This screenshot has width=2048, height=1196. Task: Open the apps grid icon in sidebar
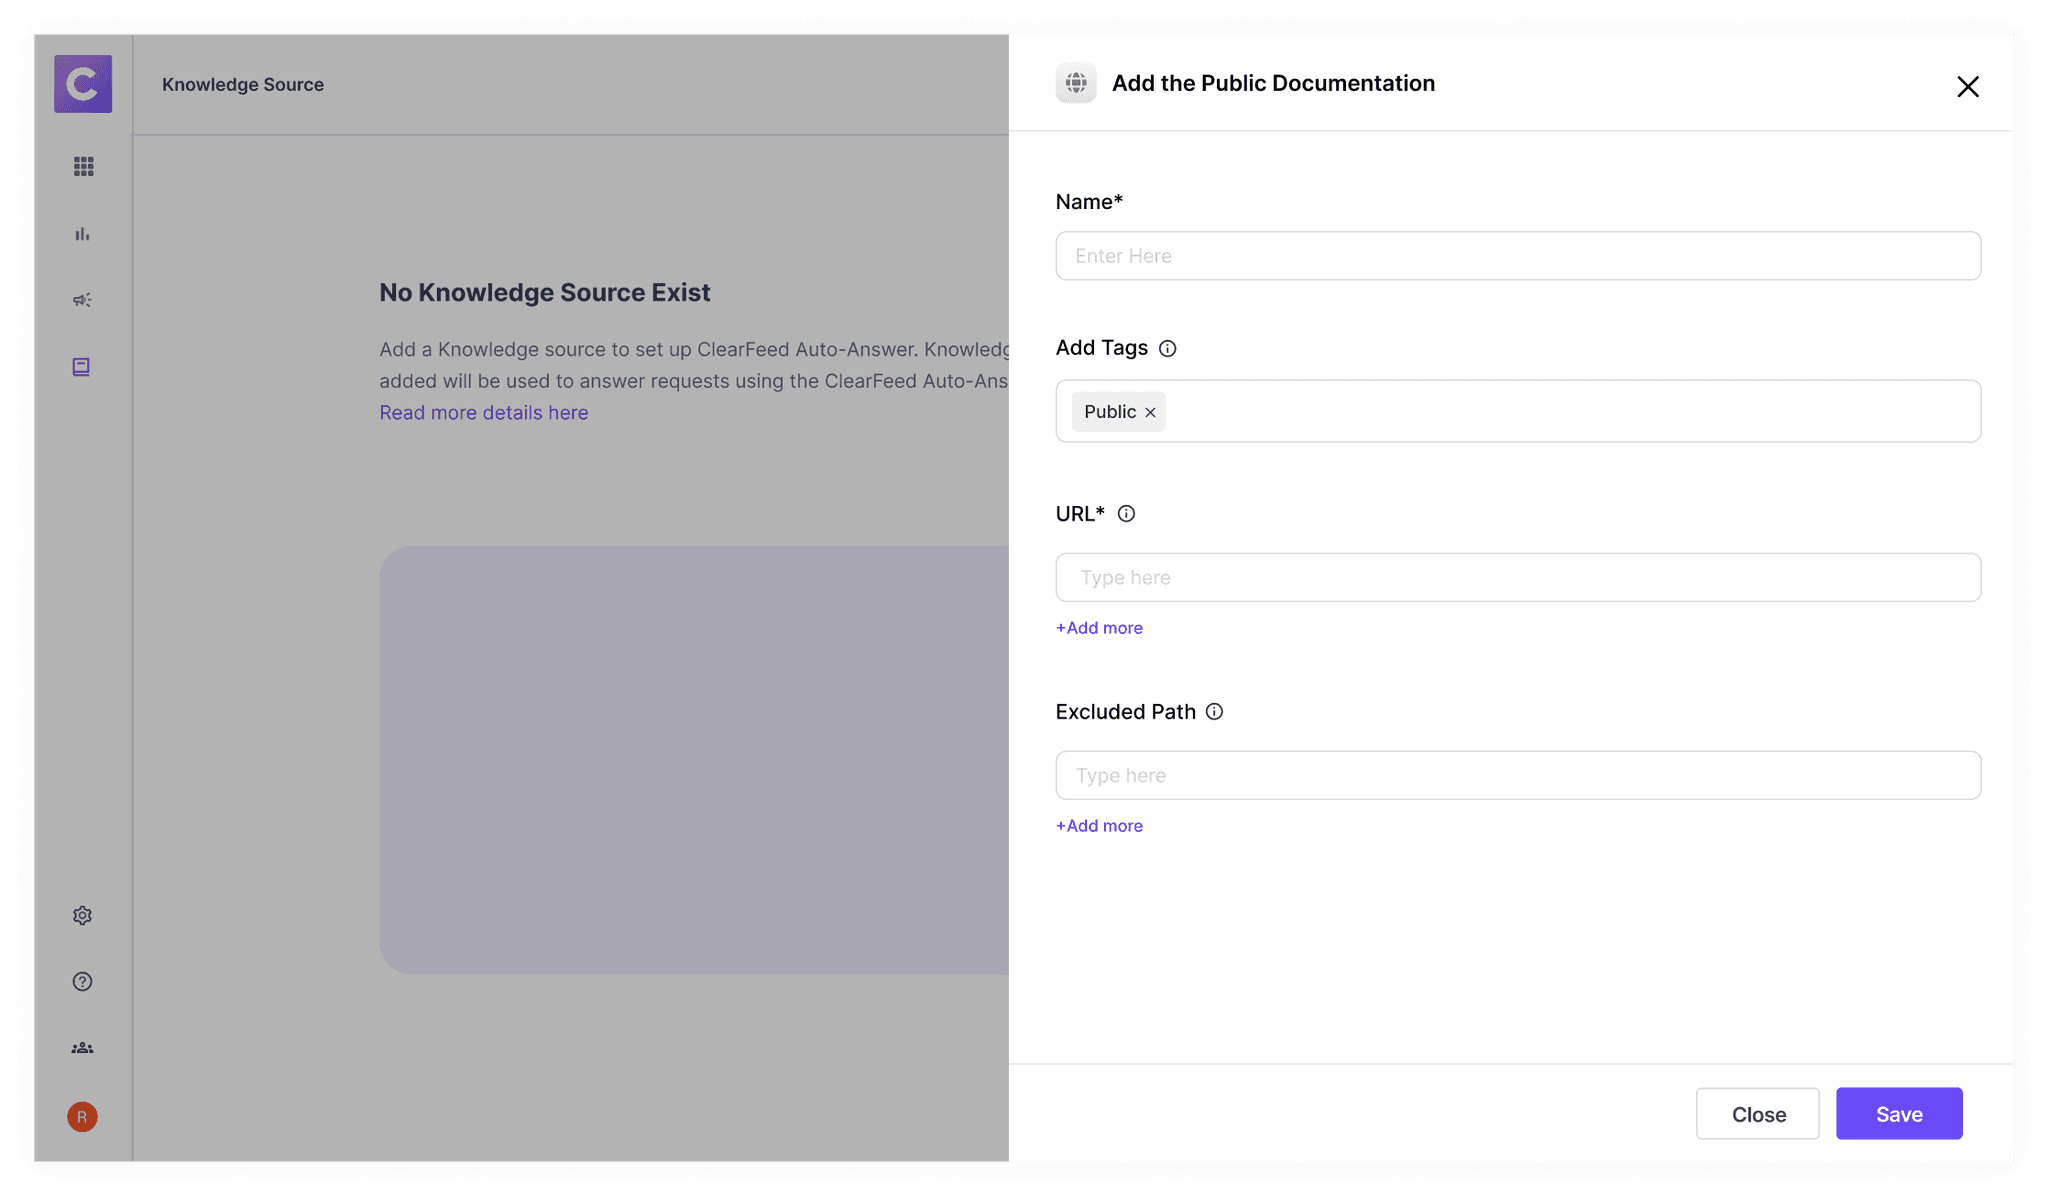(x=83, y=166)
